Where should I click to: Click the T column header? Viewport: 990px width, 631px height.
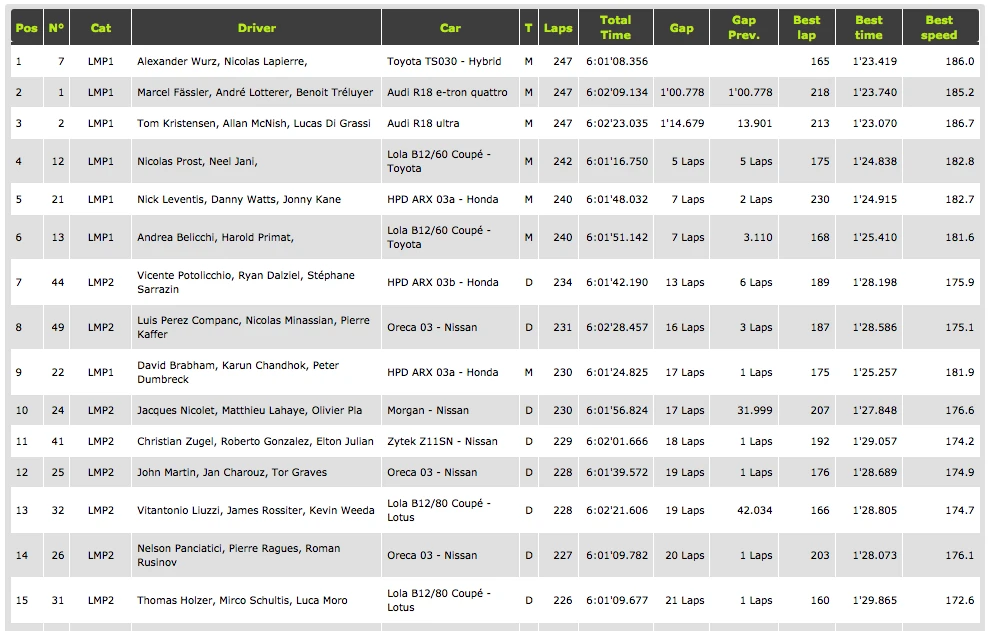[528, 28]
